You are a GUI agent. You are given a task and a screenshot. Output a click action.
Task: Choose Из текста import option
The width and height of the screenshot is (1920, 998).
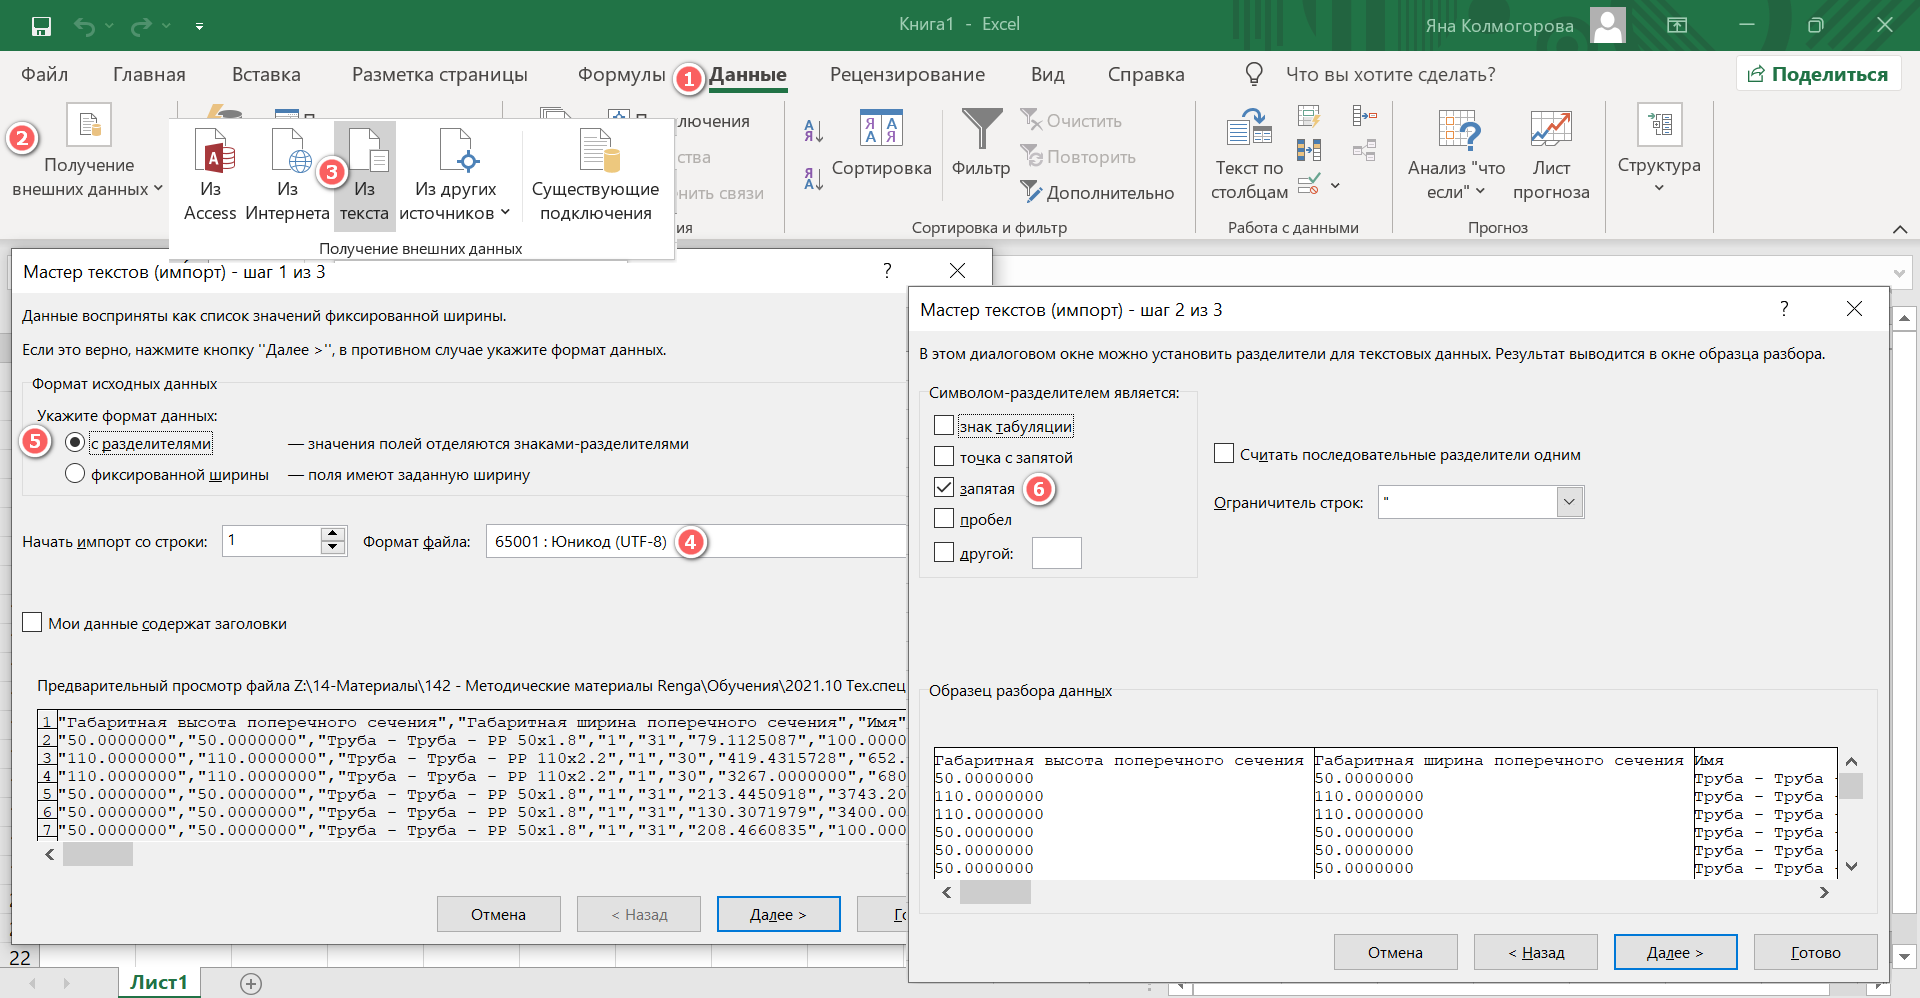(364, 174)
